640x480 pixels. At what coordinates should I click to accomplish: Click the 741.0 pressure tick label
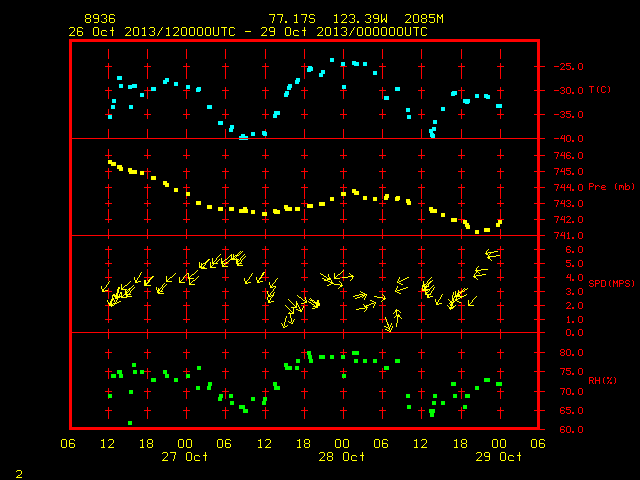click(x=569, y=236)
